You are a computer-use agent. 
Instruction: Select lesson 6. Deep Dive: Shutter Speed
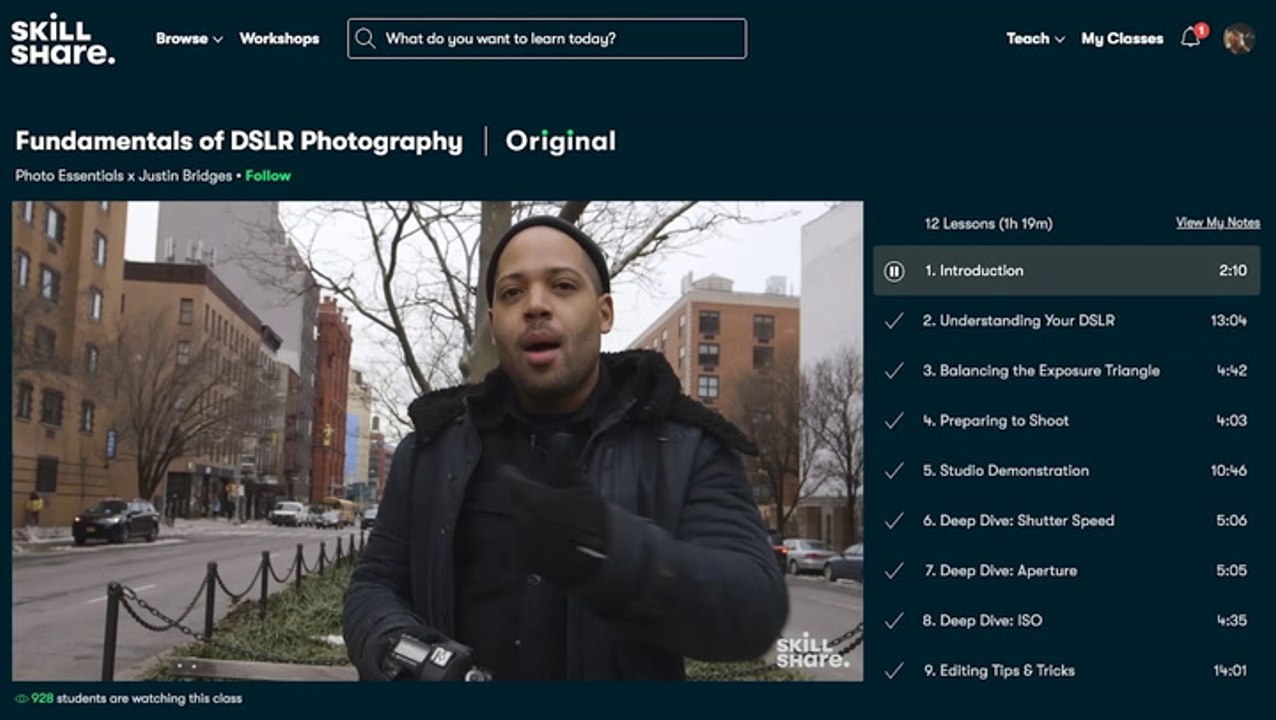tap(1066, 521)
